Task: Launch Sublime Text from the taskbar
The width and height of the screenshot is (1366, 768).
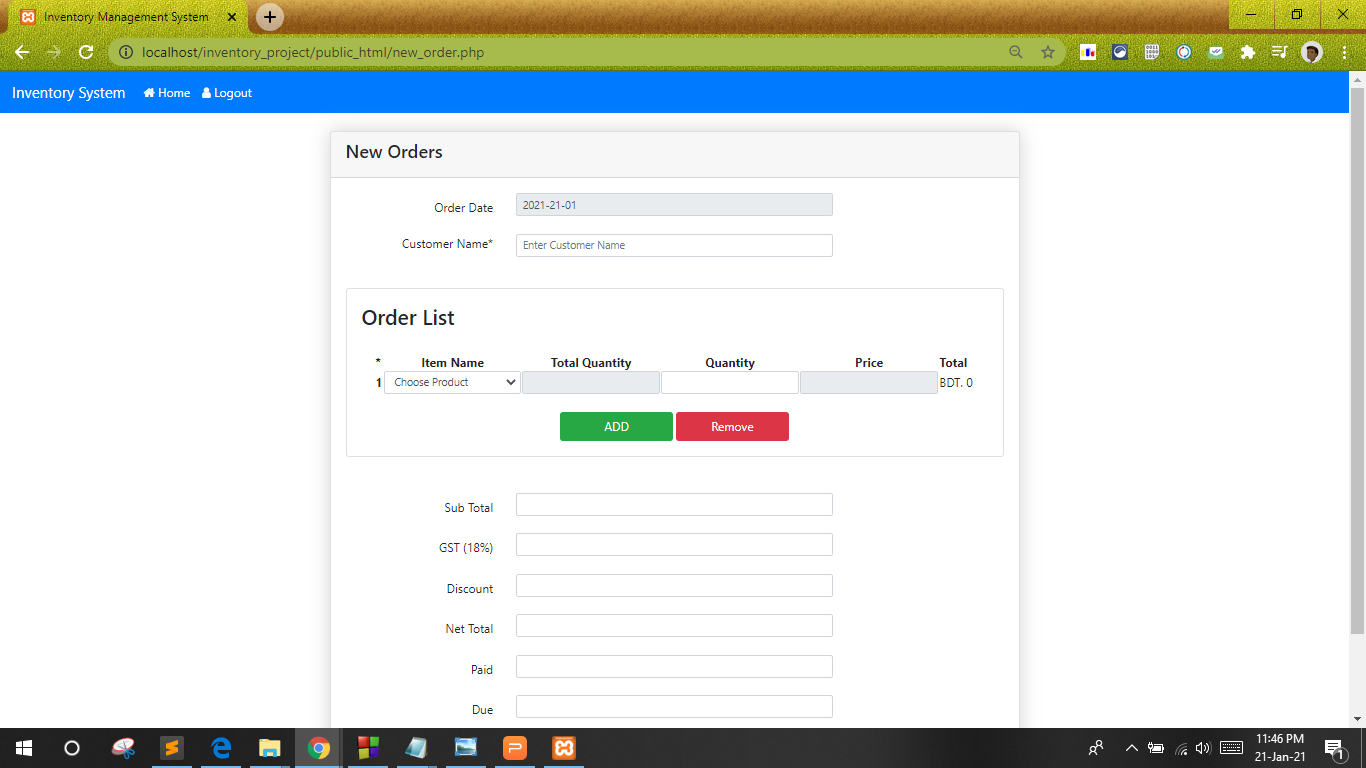Action: tap(171, 747)
